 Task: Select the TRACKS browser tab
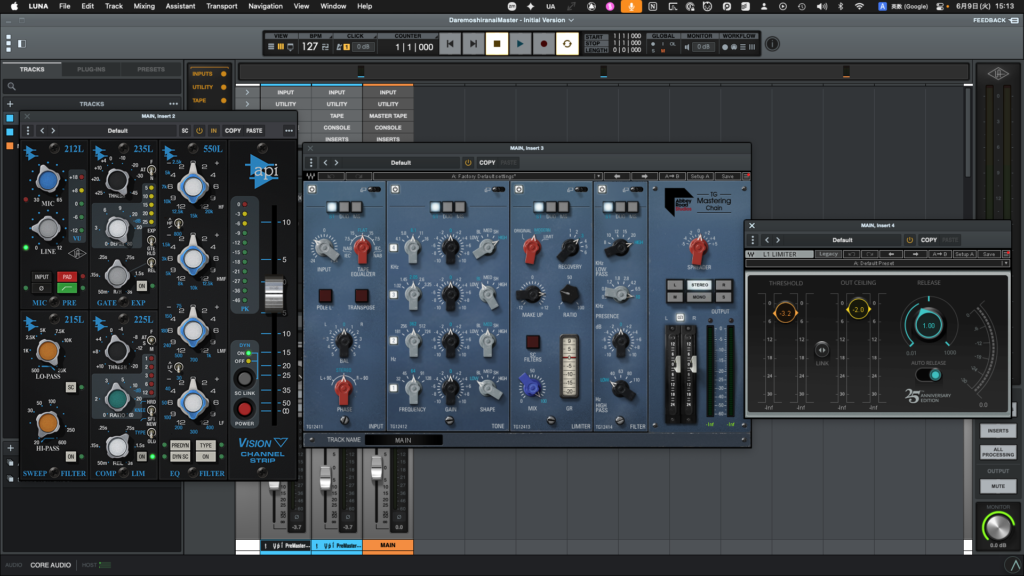pyautogui.click(x=32, y=69)
